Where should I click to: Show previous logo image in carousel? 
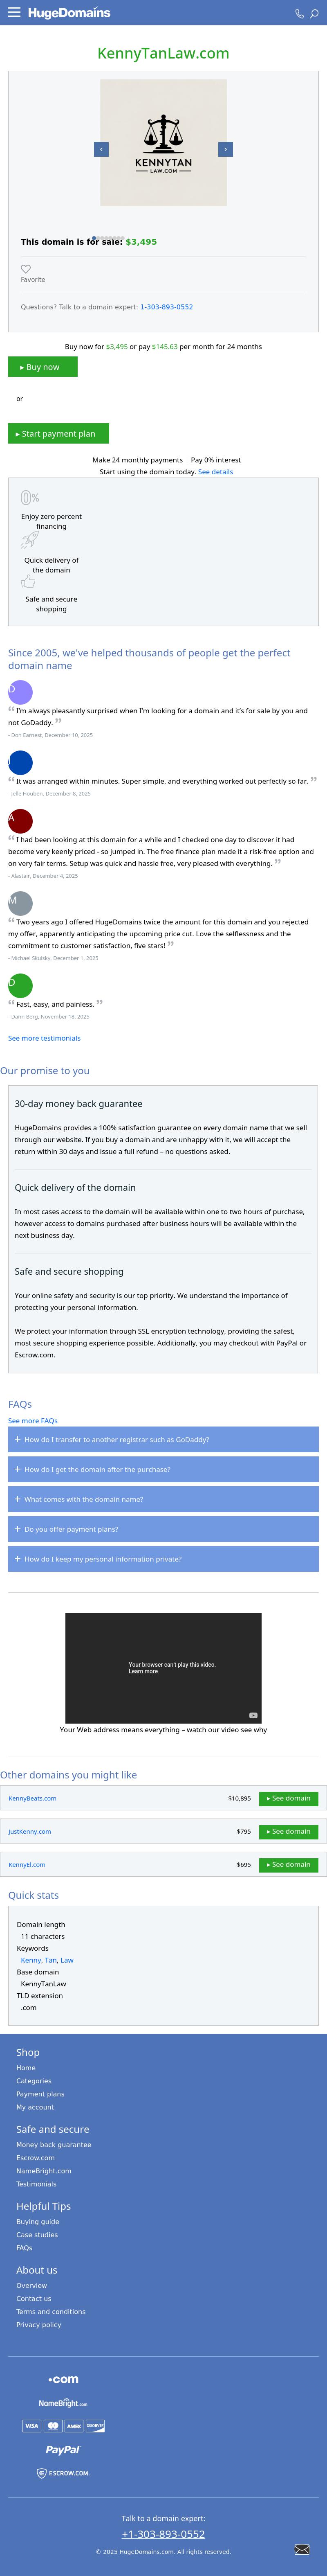(101, 149)
